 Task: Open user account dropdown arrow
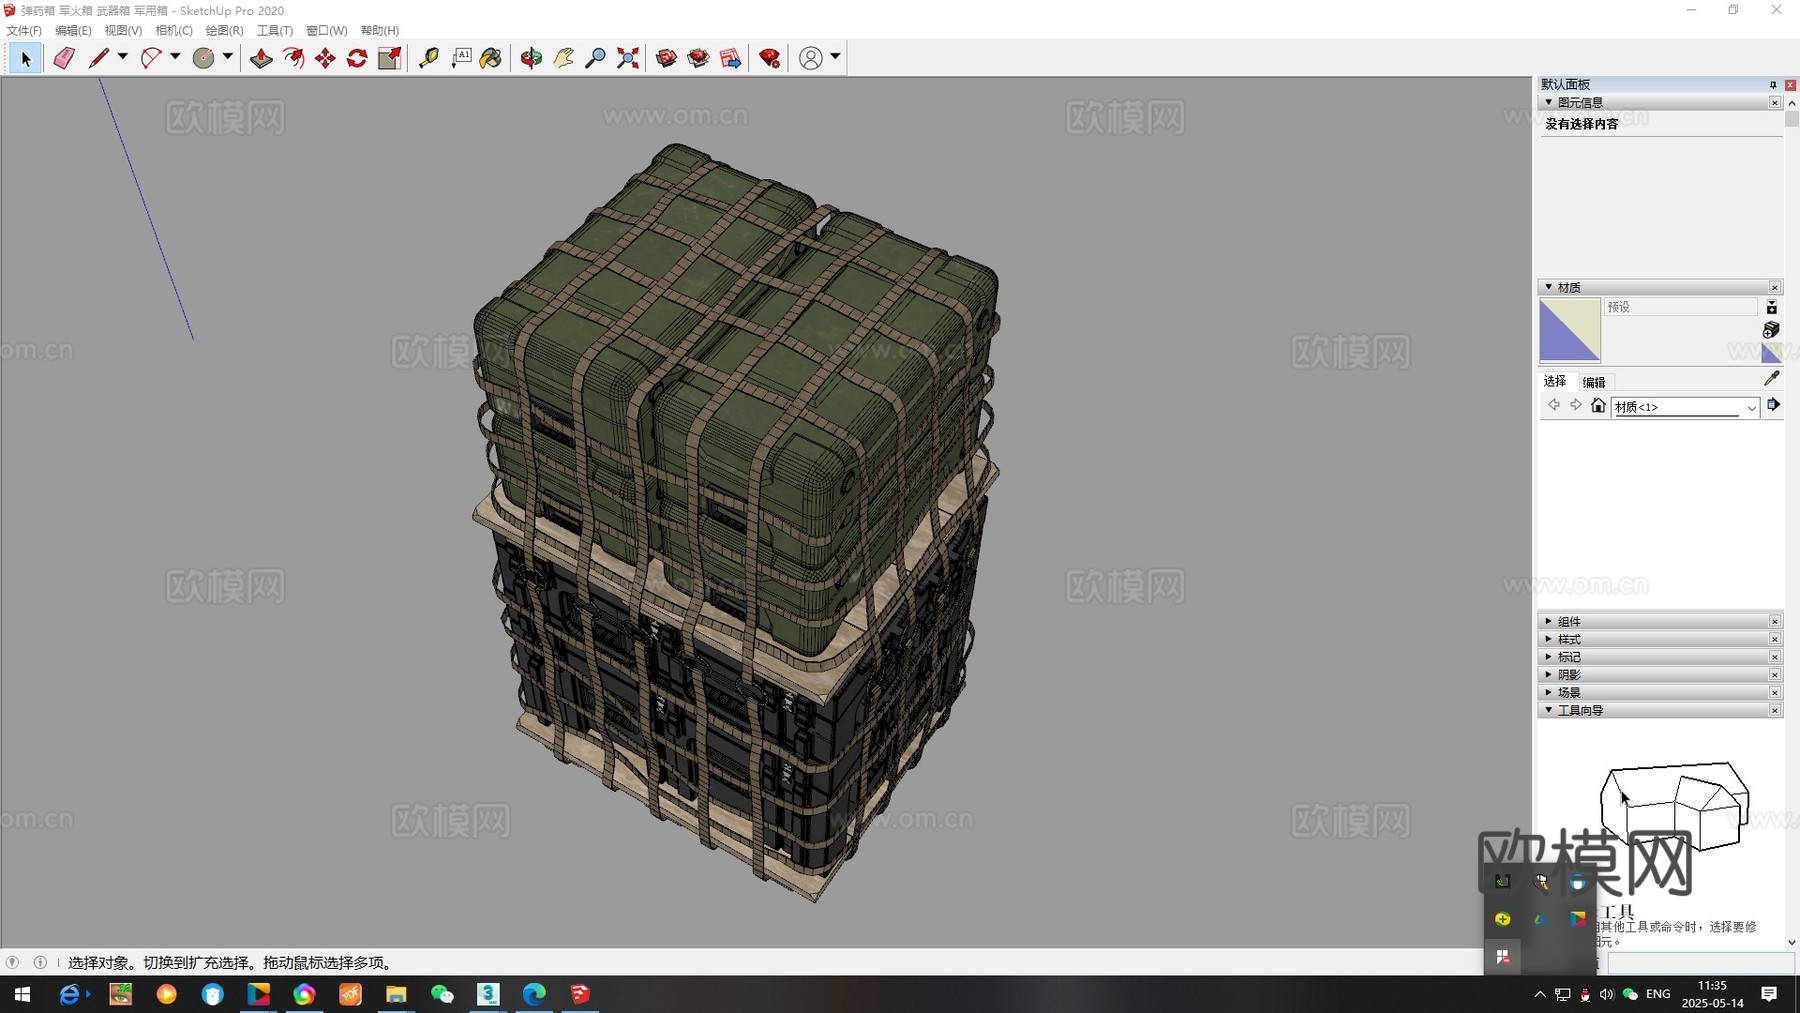click(835, 58)
